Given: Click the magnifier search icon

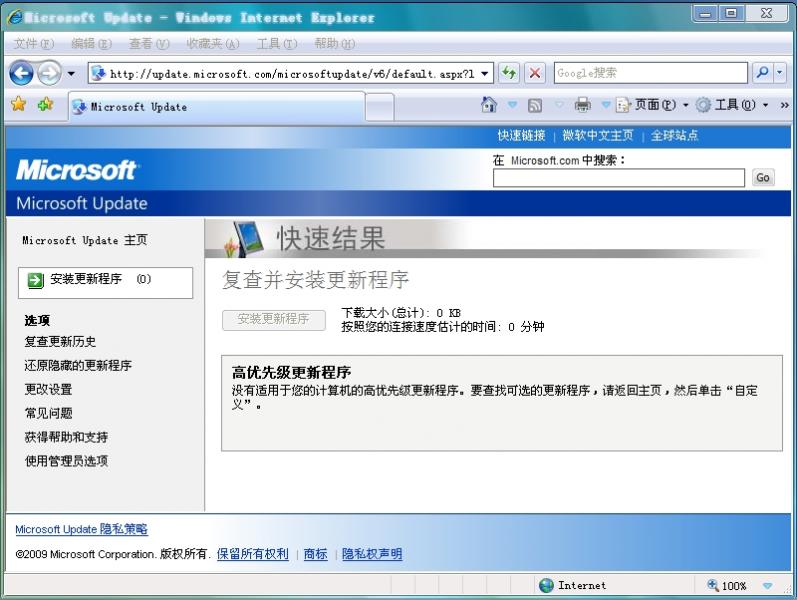Looking at the screenshot, I should click(762, 73).
